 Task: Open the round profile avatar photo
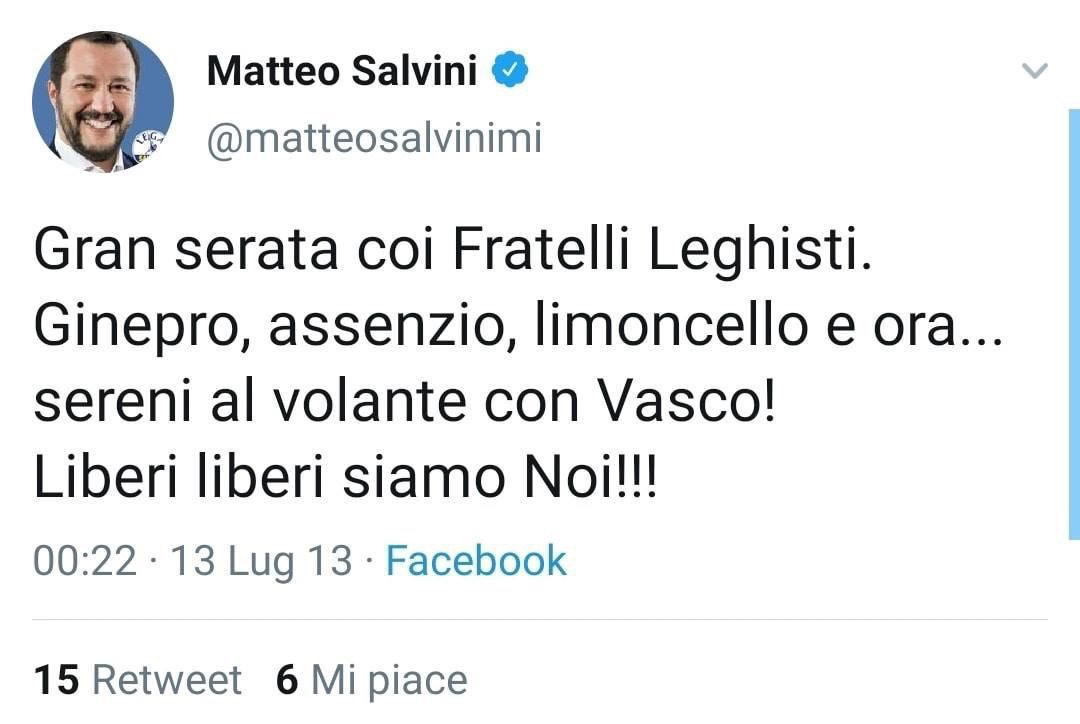pos(102,101)
